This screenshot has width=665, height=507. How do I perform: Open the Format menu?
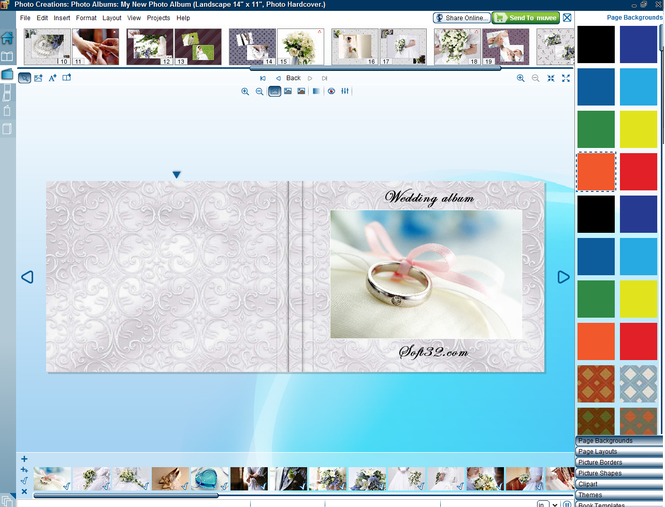(x=86, y=18)
